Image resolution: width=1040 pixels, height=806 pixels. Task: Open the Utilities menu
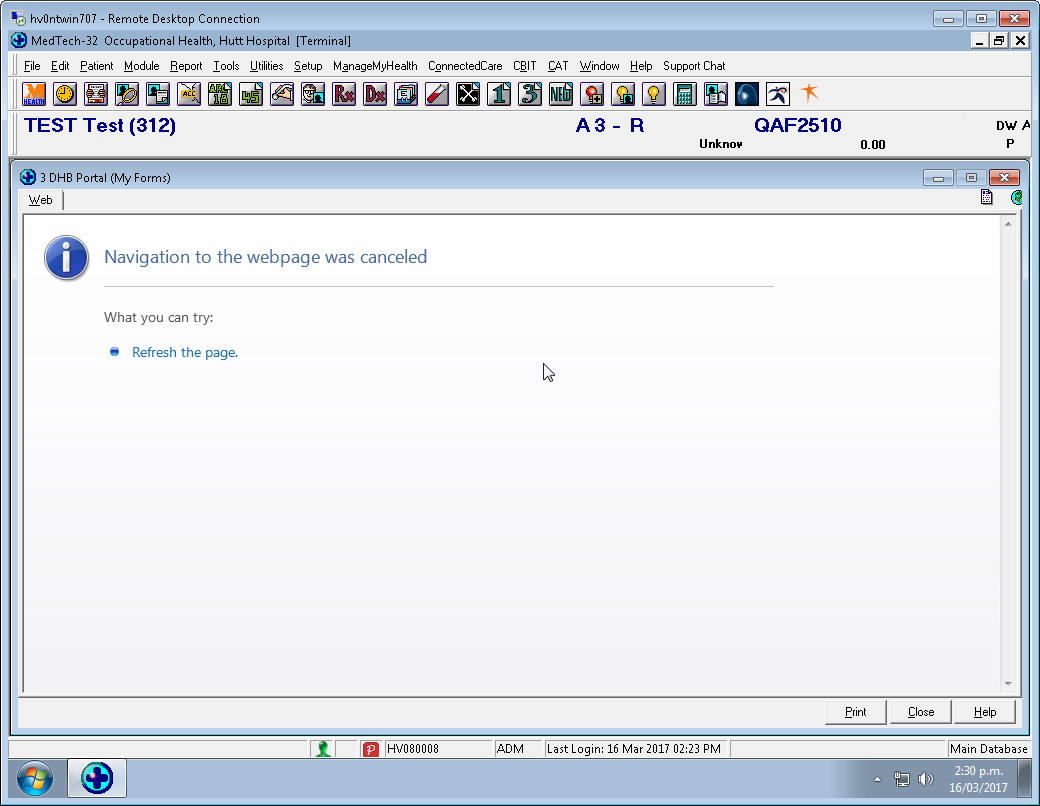[266, 66]
